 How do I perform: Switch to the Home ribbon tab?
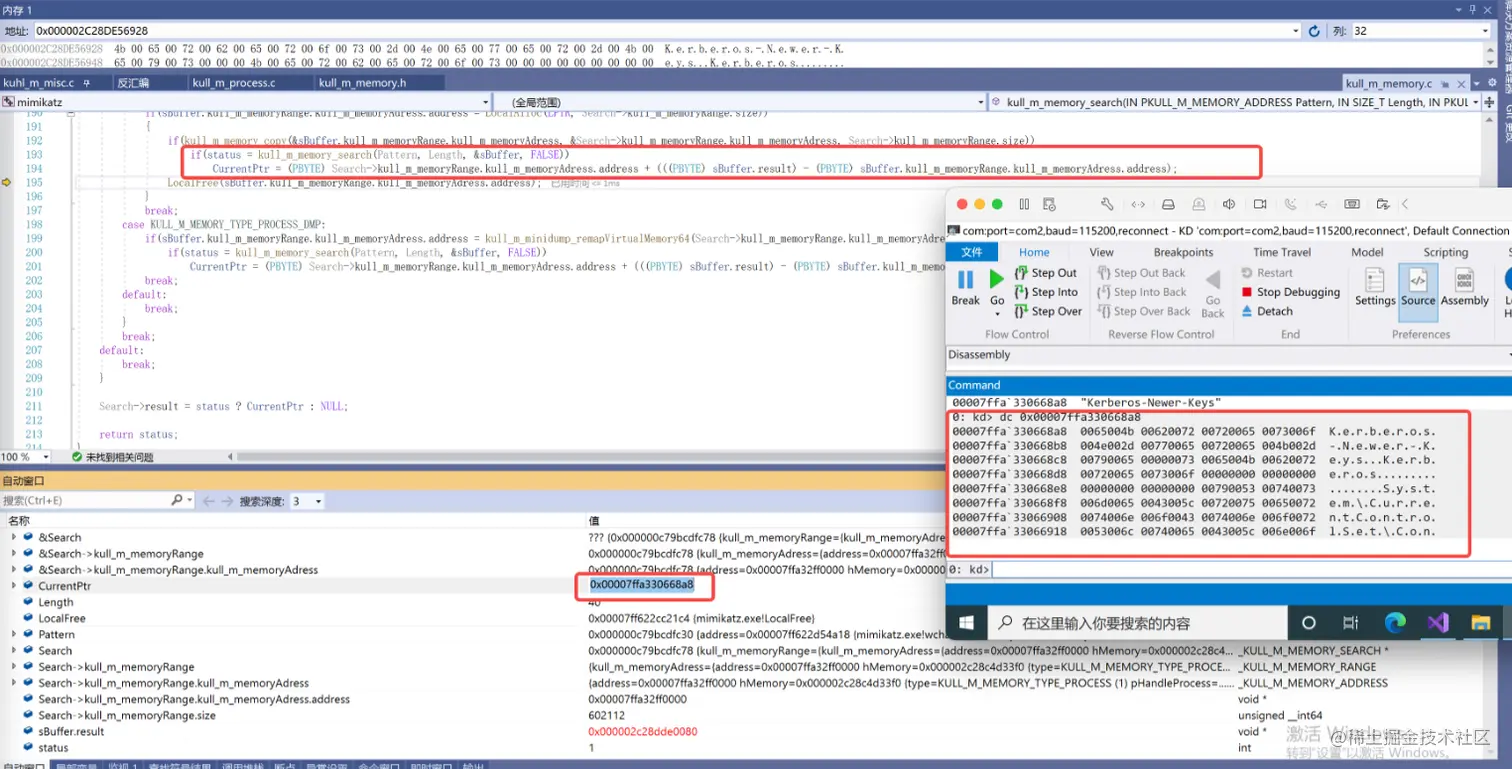[1034, 252]
